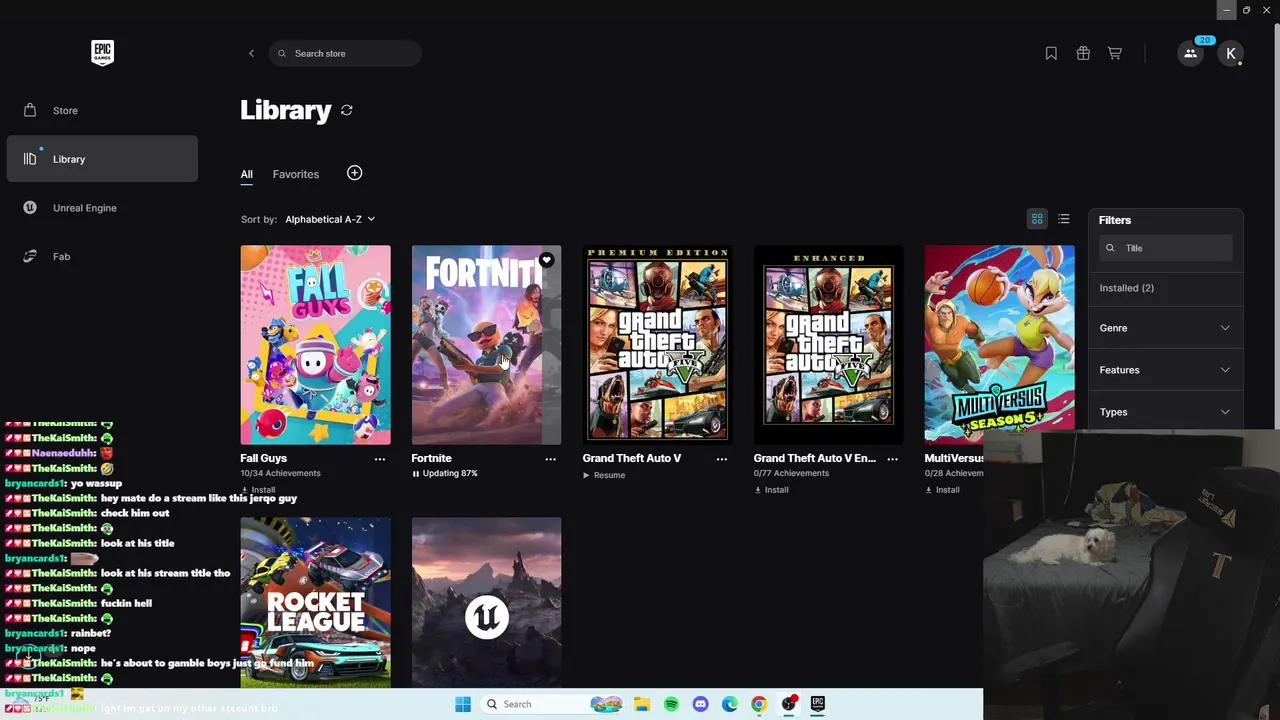Expand the Genre filter section
The image size is (1280, 720).
pyautogui.click(x=1165, y=328)
